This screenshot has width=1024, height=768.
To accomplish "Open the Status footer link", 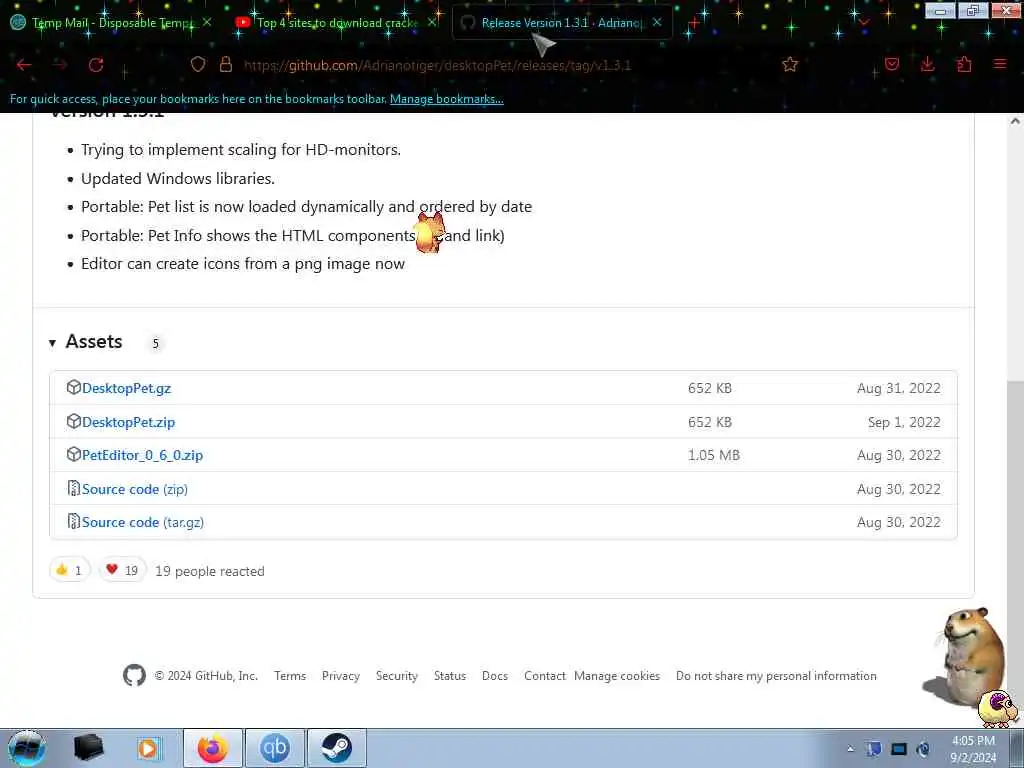I will coord(450,676).
